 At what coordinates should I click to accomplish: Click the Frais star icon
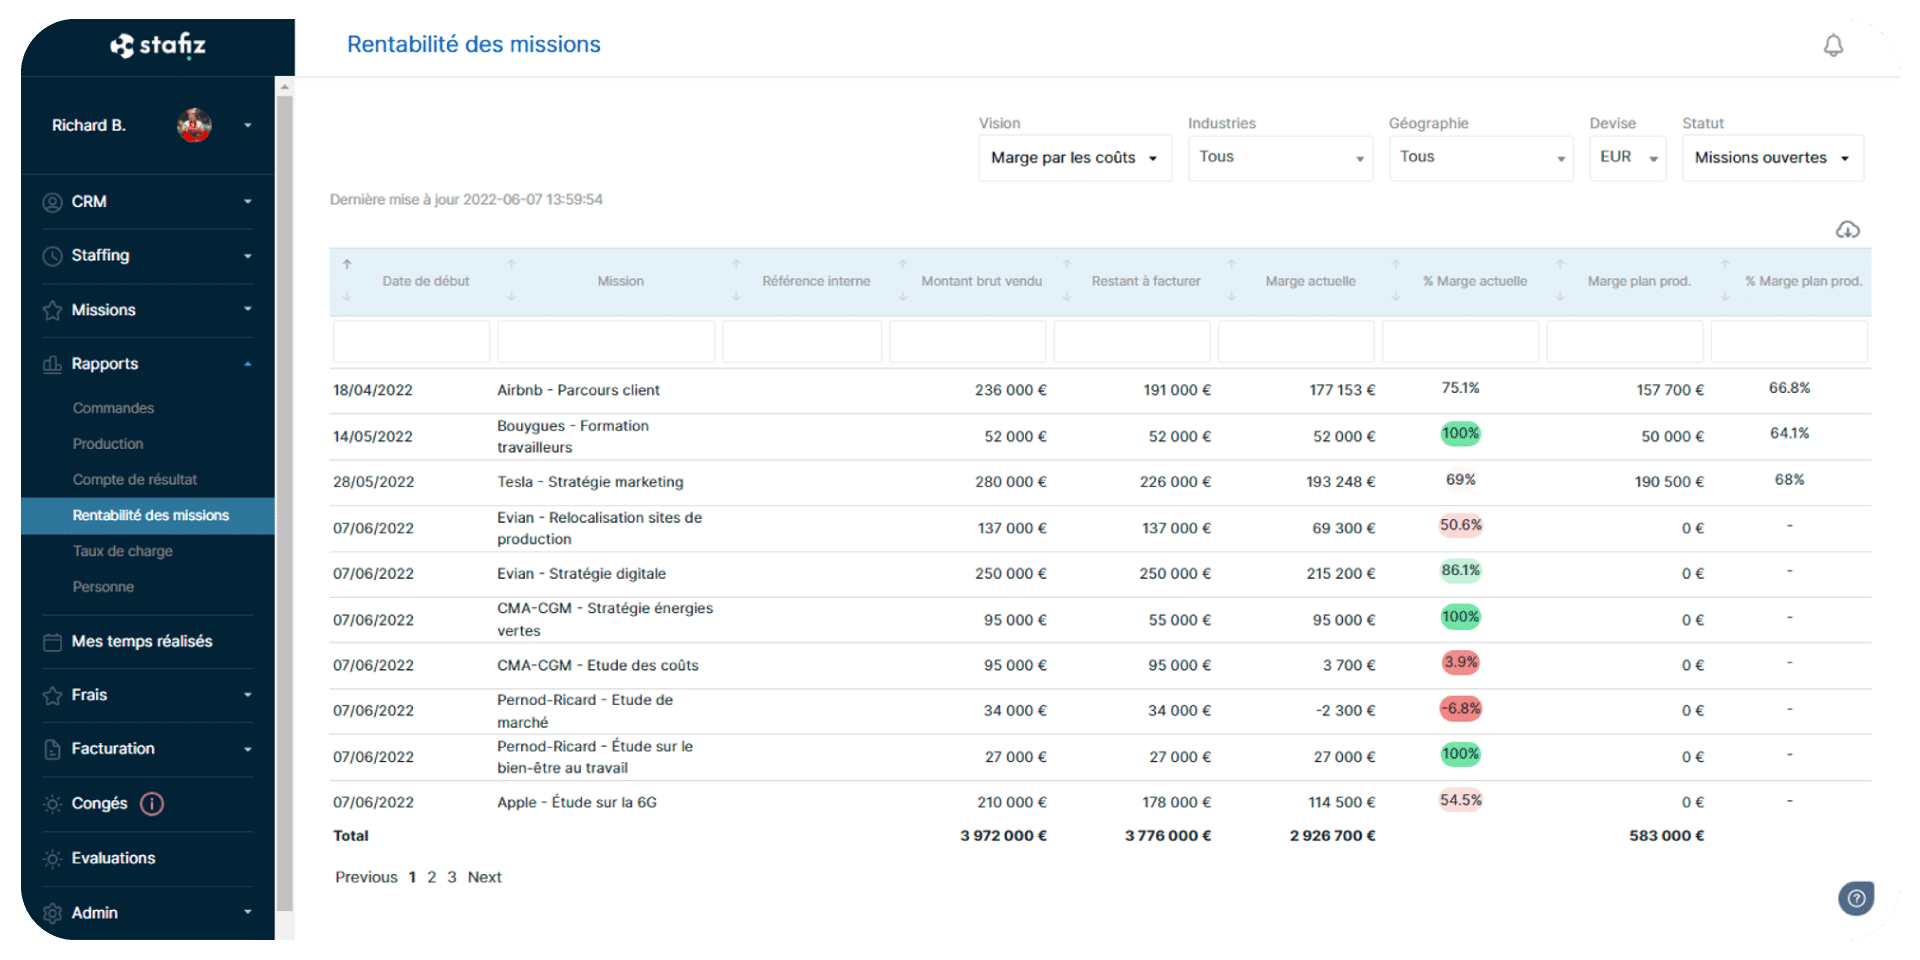click(x=53, y=695)
